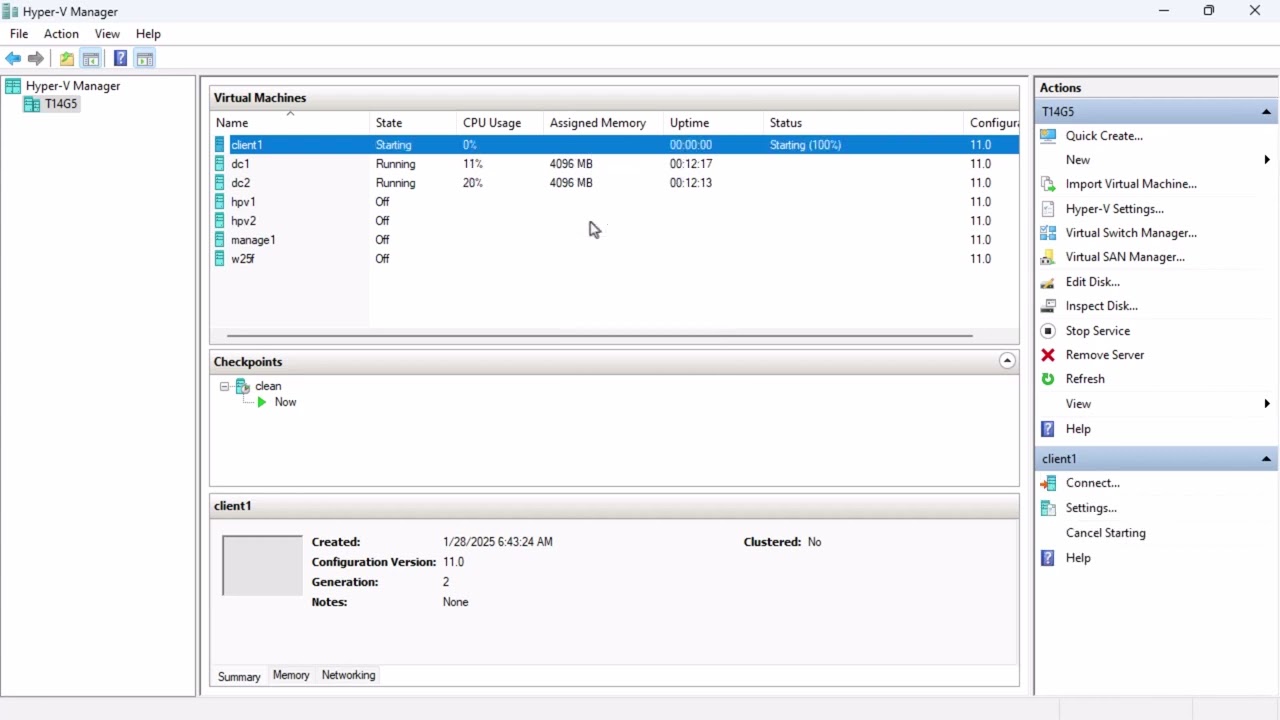
Task: Open the File menu
Action: [19, 34]
